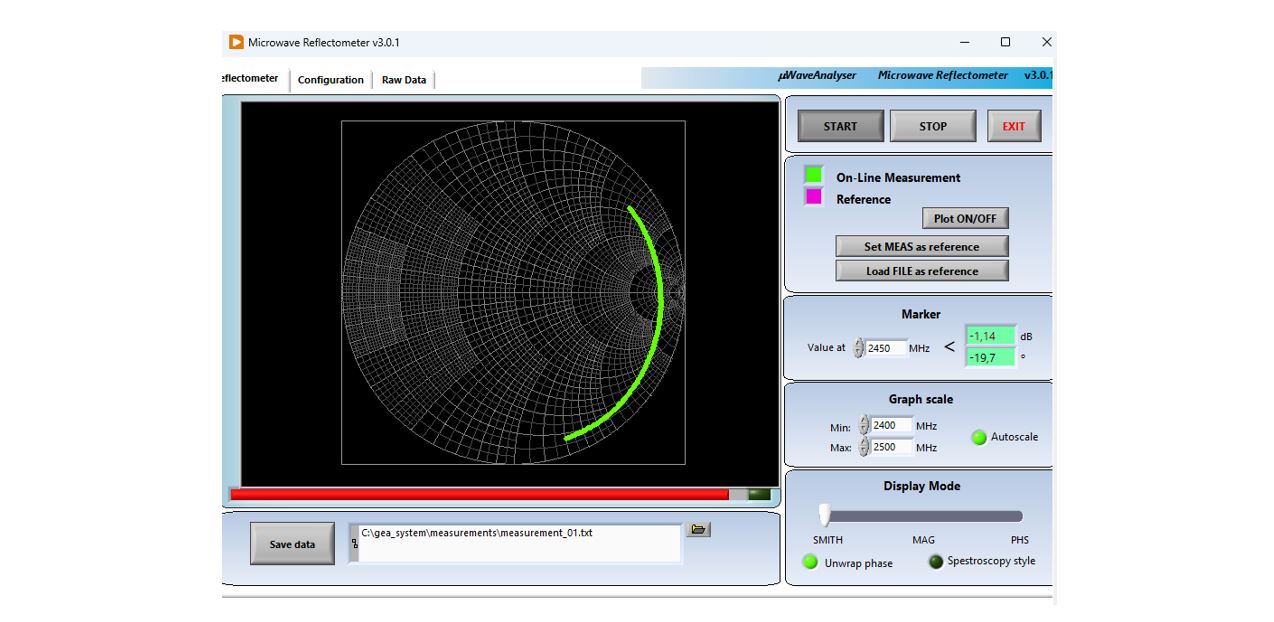Click the START measurement button
This screenshot has height=622, width=1274.
point(840,126)
